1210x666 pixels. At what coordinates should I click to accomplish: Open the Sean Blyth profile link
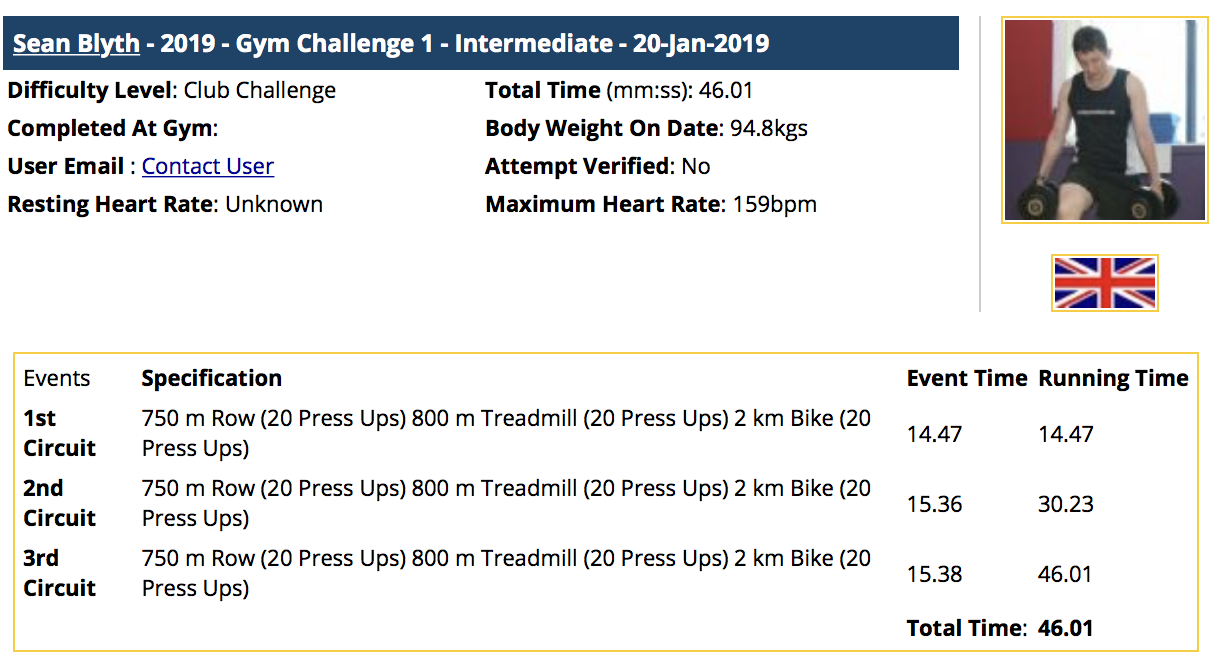(x=76, y=44)
